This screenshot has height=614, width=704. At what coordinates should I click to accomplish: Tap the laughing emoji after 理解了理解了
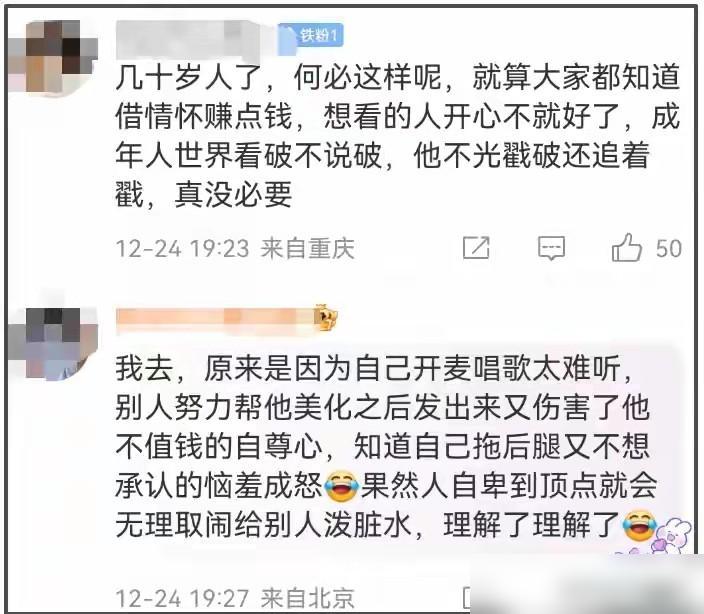click(x=639, y=525)
